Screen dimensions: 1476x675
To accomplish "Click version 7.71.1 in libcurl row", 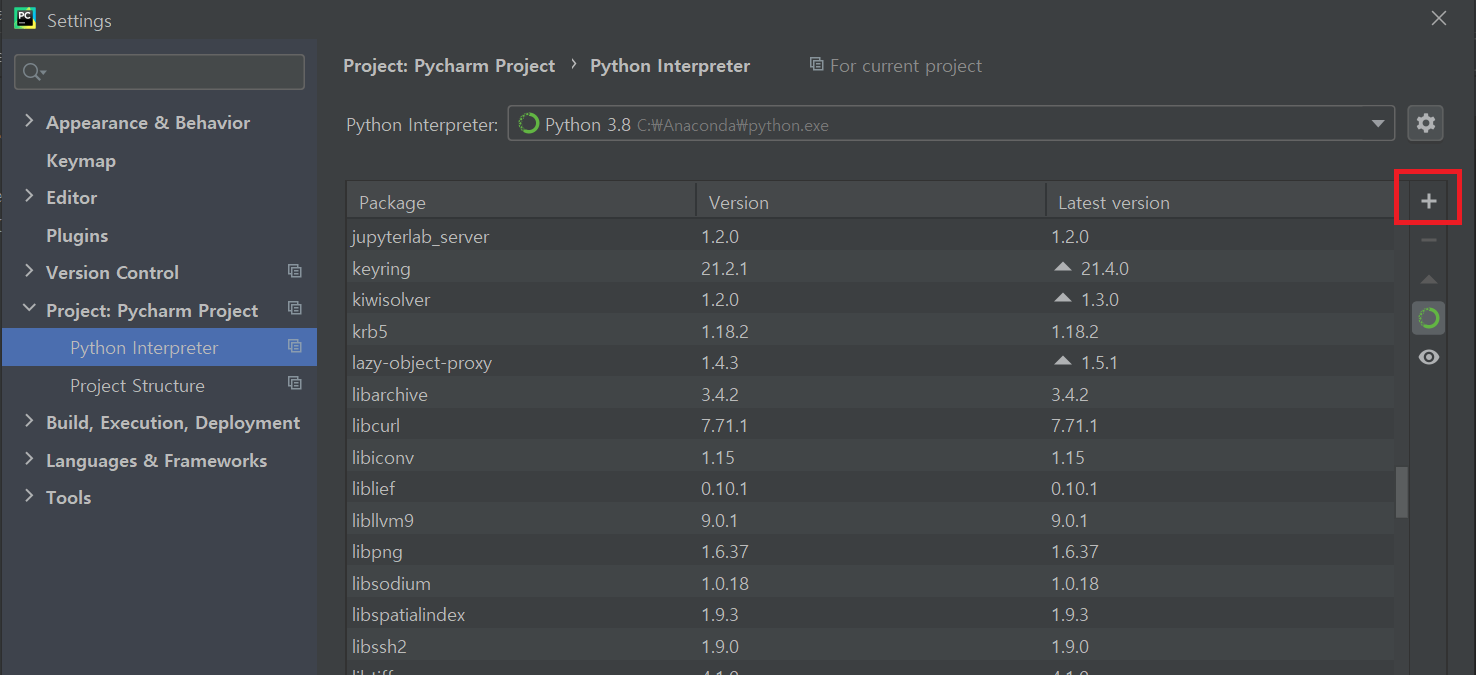I will coord(724,425).
